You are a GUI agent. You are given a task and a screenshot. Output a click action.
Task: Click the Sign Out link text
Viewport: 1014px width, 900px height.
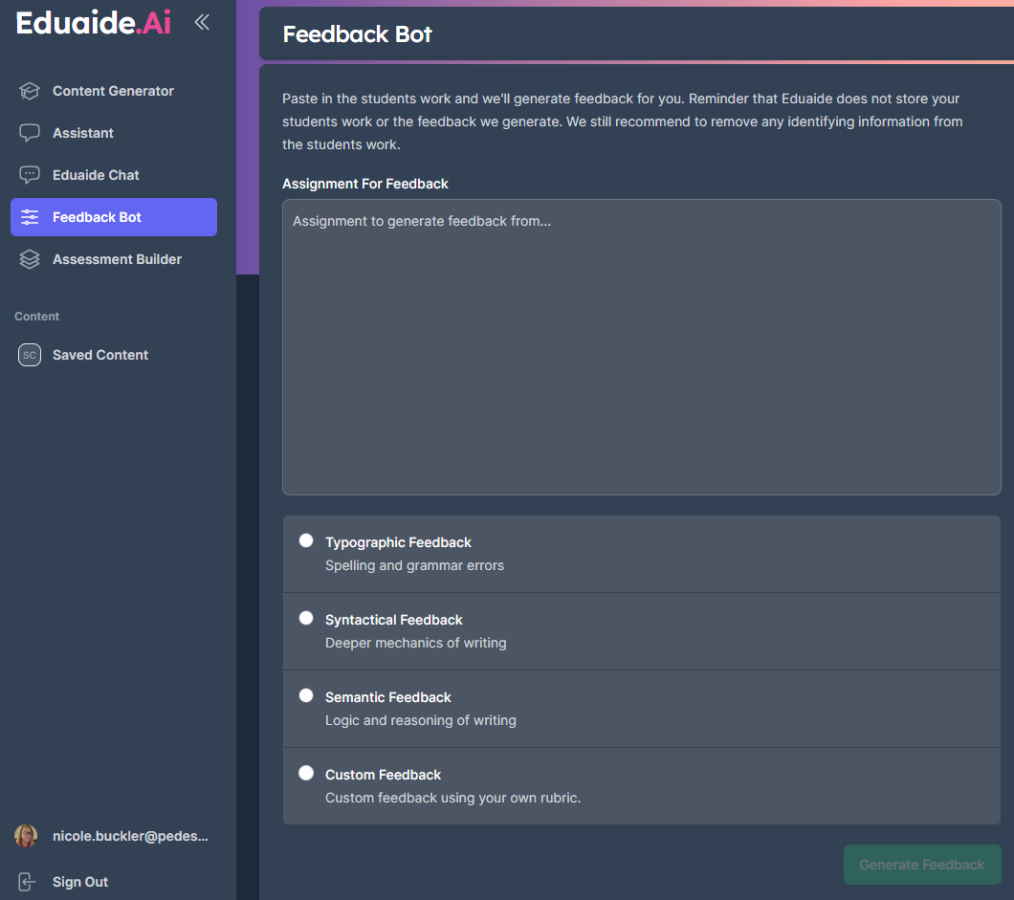80,882
